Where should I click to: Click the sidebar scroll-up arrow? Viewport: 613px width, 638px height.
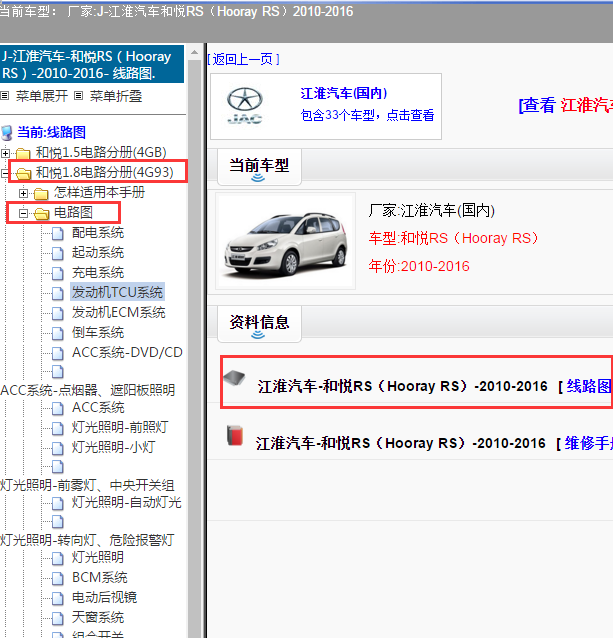(194, 52)
